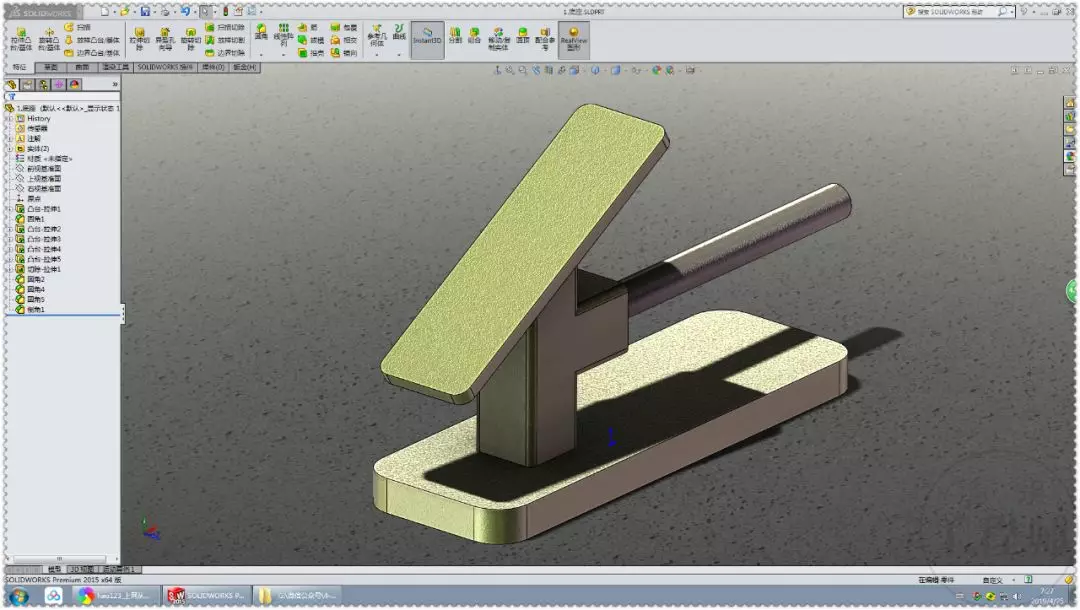Viewport: 1080px width, 610px height.
Task: Select the Lofted Boss/Base (放样凸台) tool
Action: pos(92,40)
